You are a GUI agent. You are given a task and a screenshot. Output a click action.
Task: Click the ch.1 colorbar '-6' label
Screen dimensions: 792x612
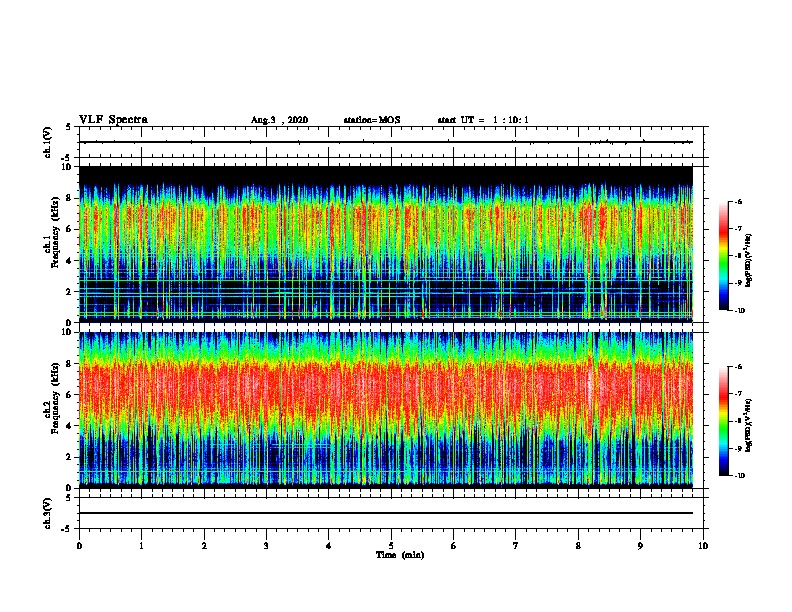[x=738, y=201]
